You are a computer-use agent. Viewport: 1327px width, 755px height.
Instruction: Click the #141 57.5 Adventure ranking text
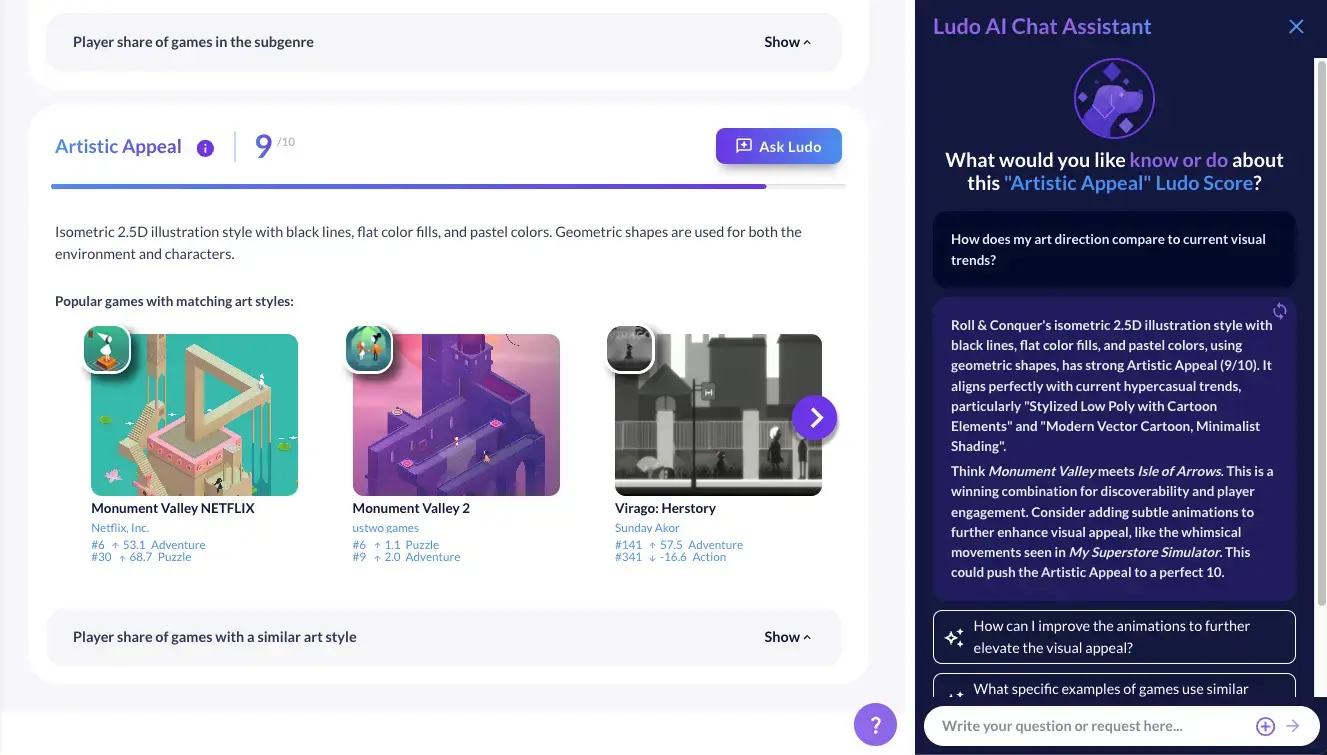click(679, 545)
